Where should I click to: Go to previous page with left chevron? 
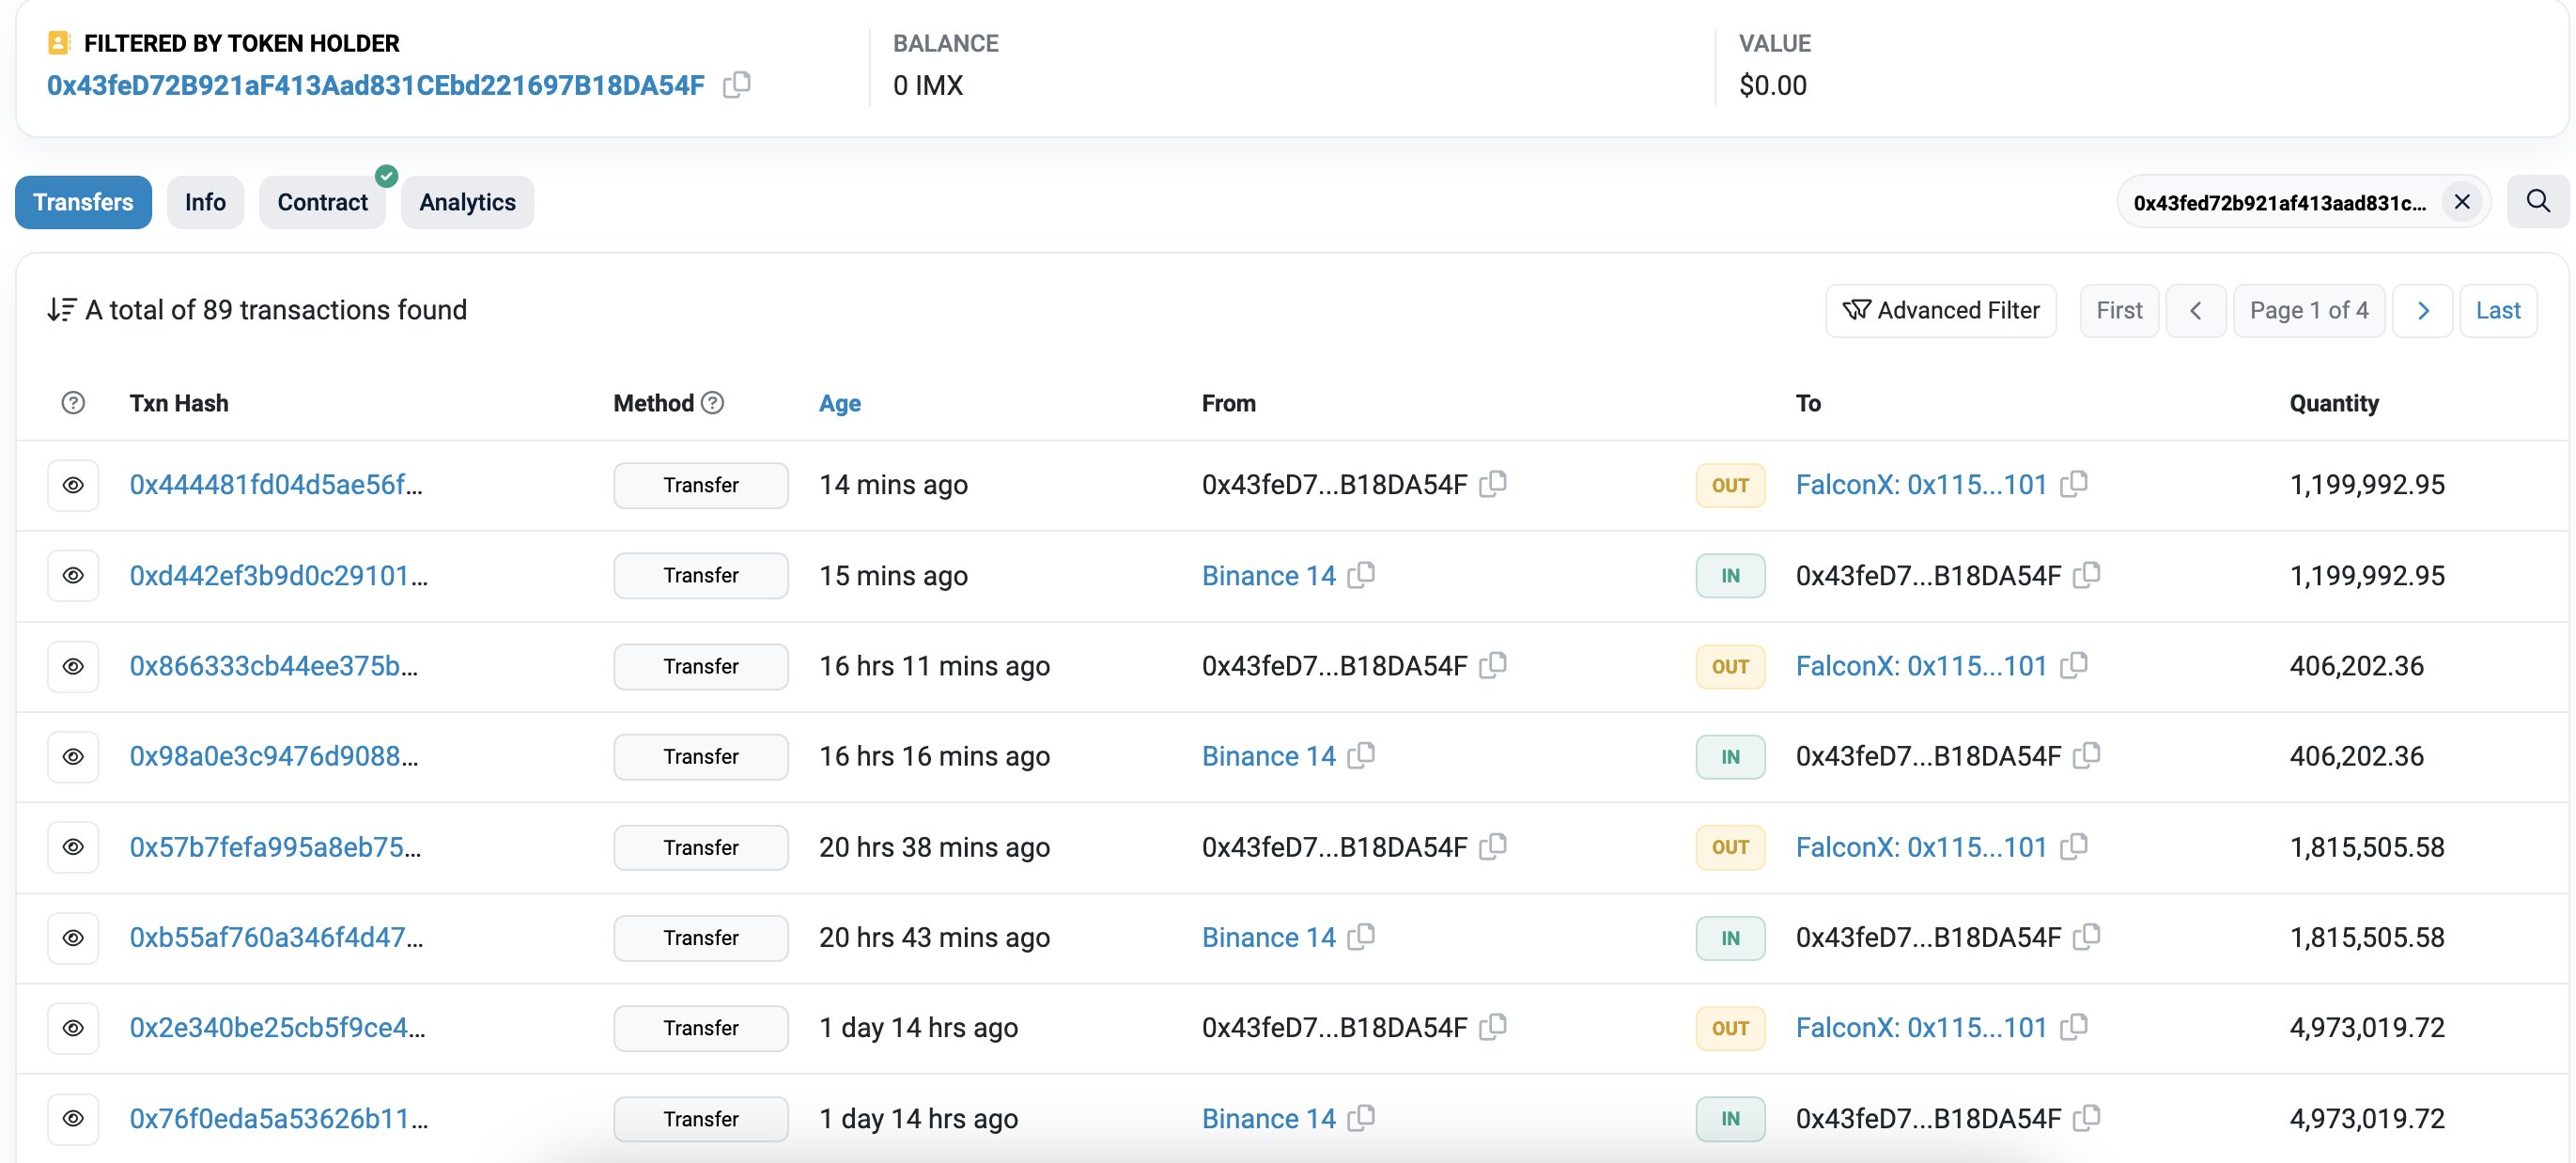coord(2196,311)
